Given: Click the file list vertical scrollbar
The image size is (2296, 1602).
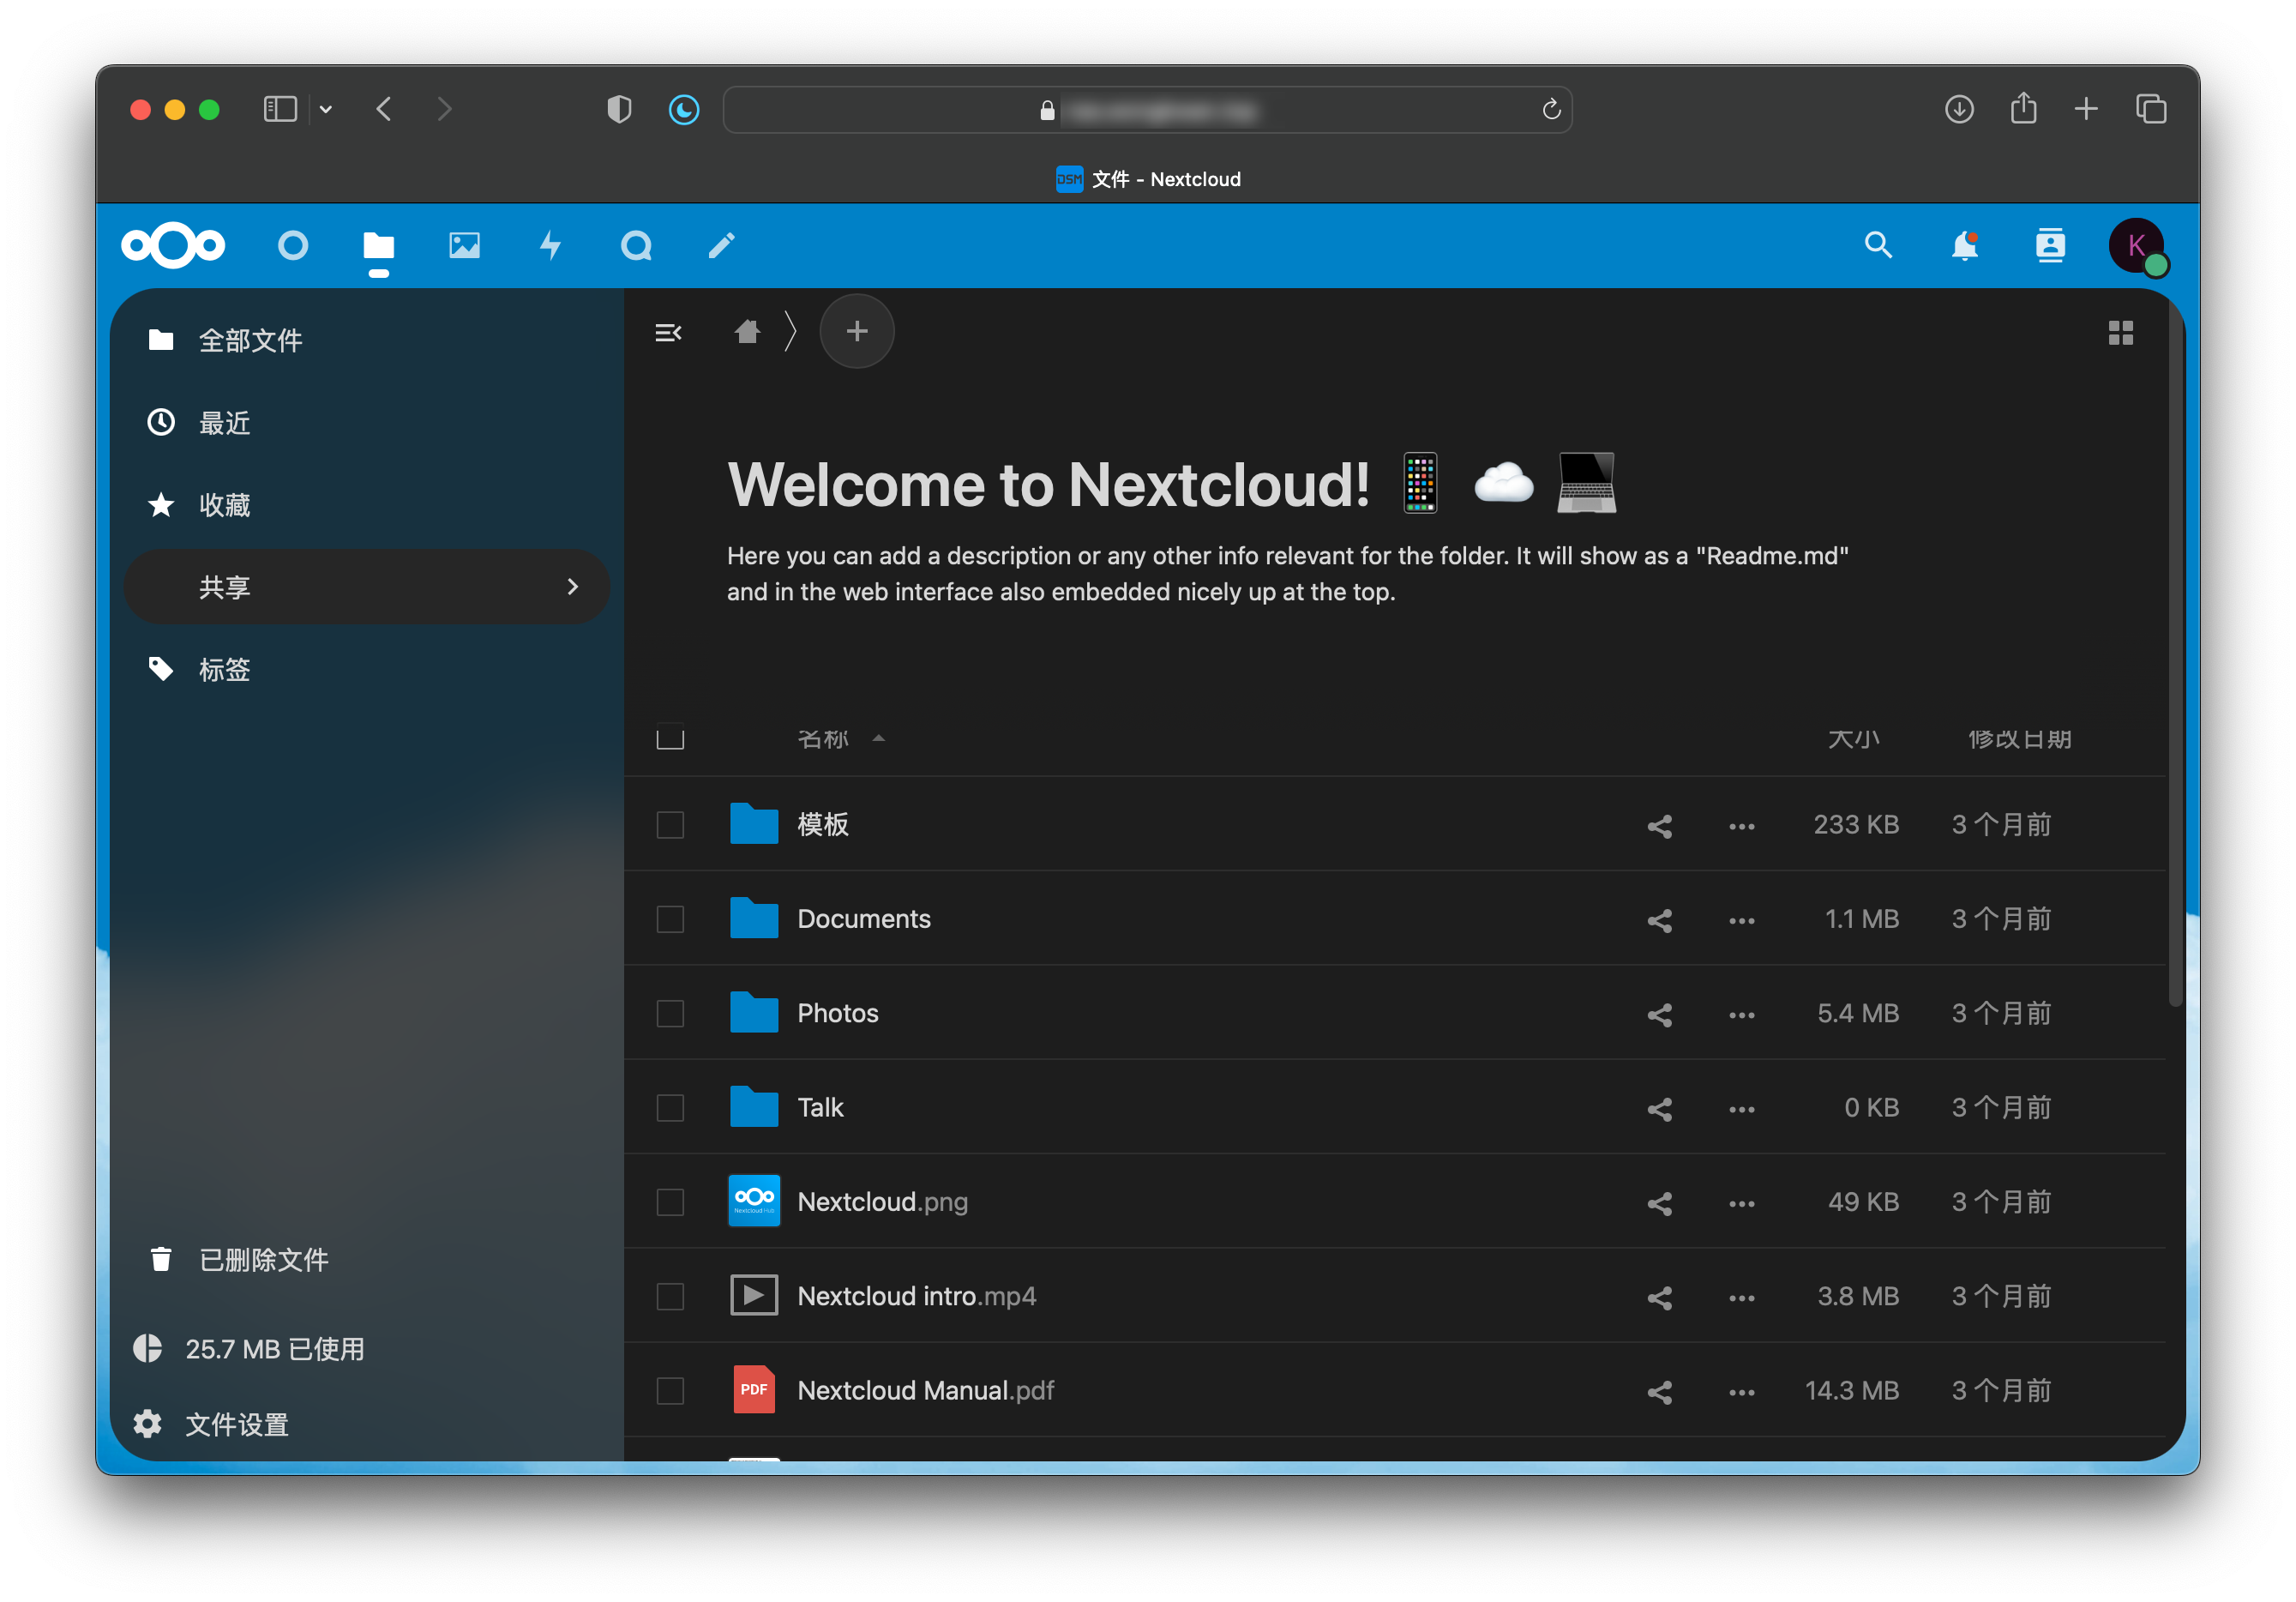Looking at the screenshot, I should (2174, 650).
